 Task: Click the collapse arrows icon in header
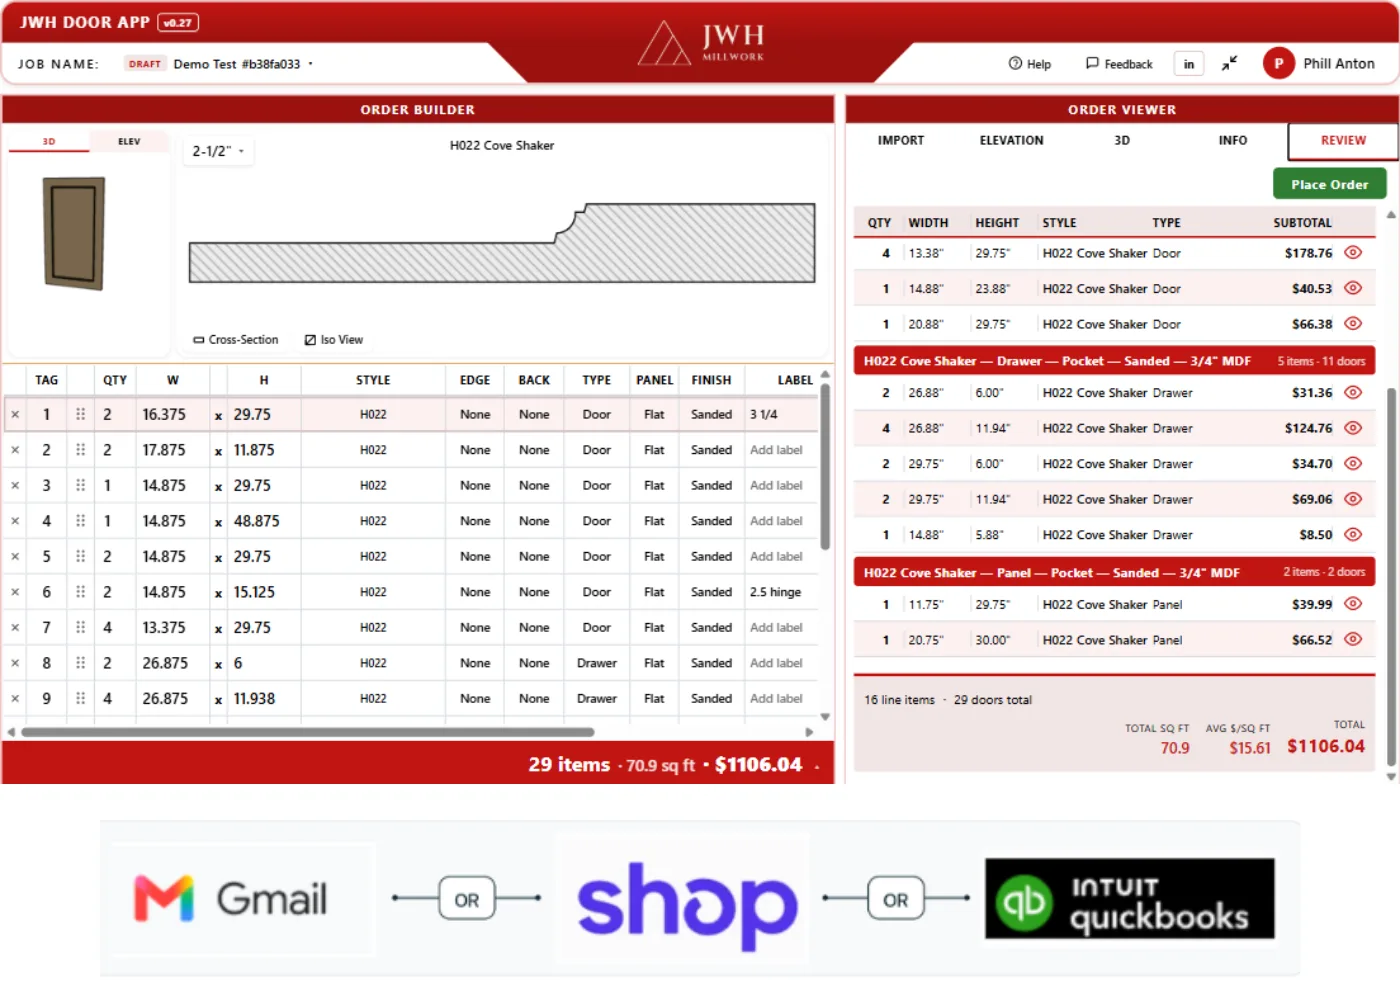pos(1229,63)
